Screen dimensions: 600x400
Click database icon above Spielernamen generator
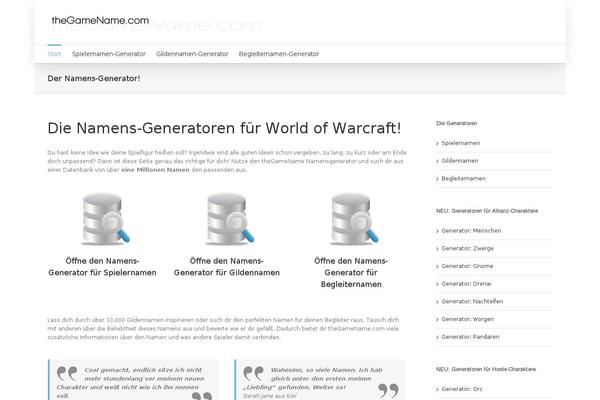[105, 219]
